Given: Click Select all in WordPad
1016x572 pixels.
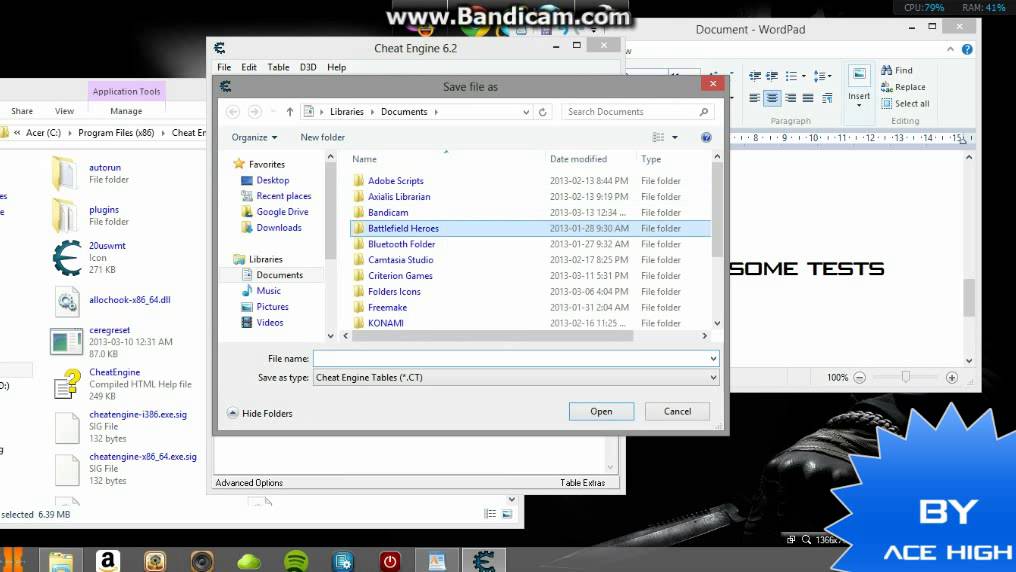Looking at the screenshot, I should click(905, 104).
